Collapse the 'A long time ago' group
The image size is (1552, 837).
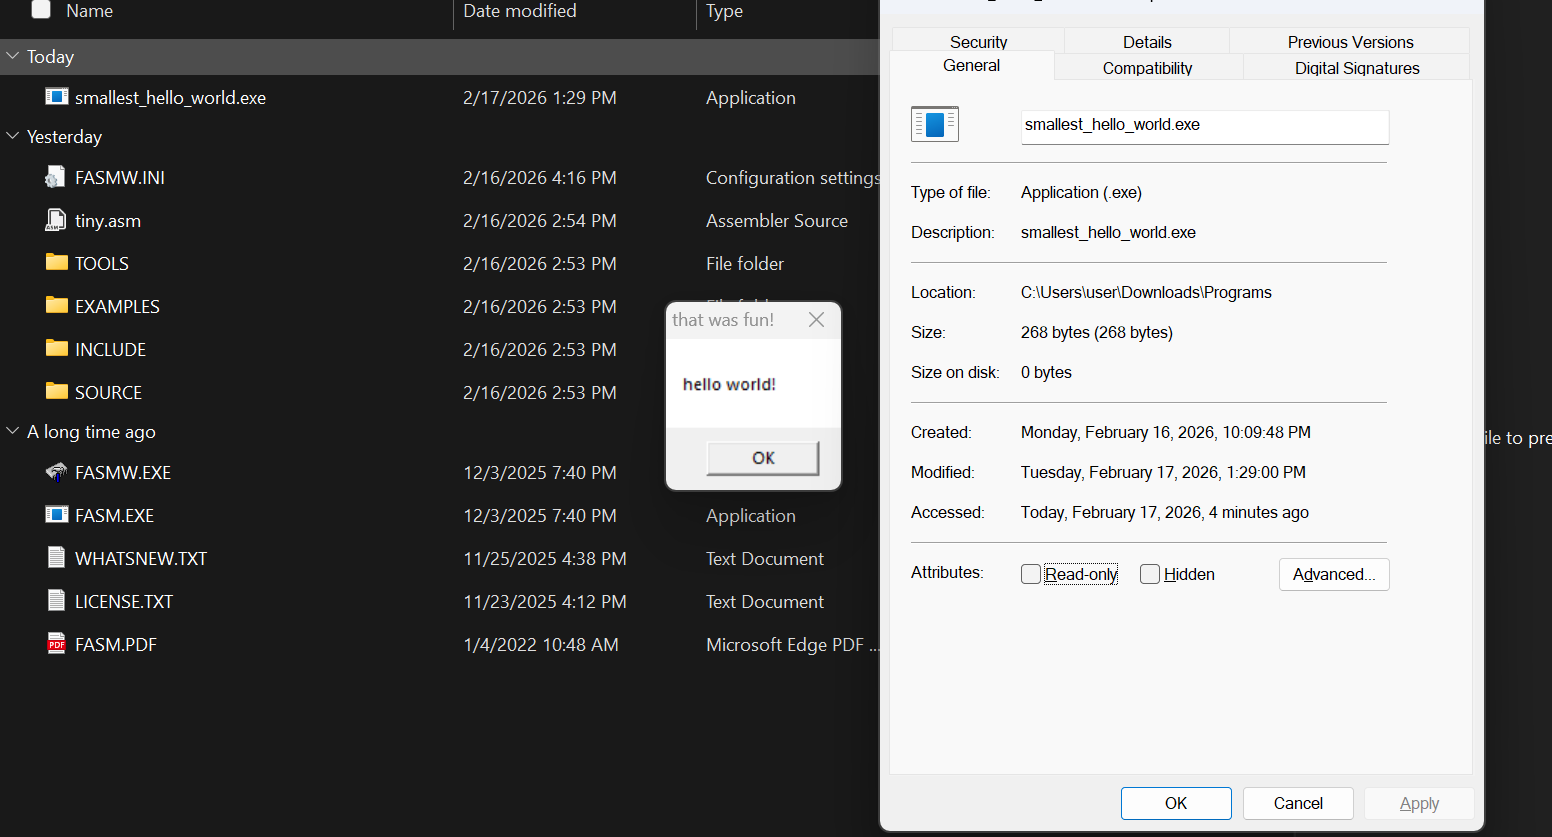(13, 431)
